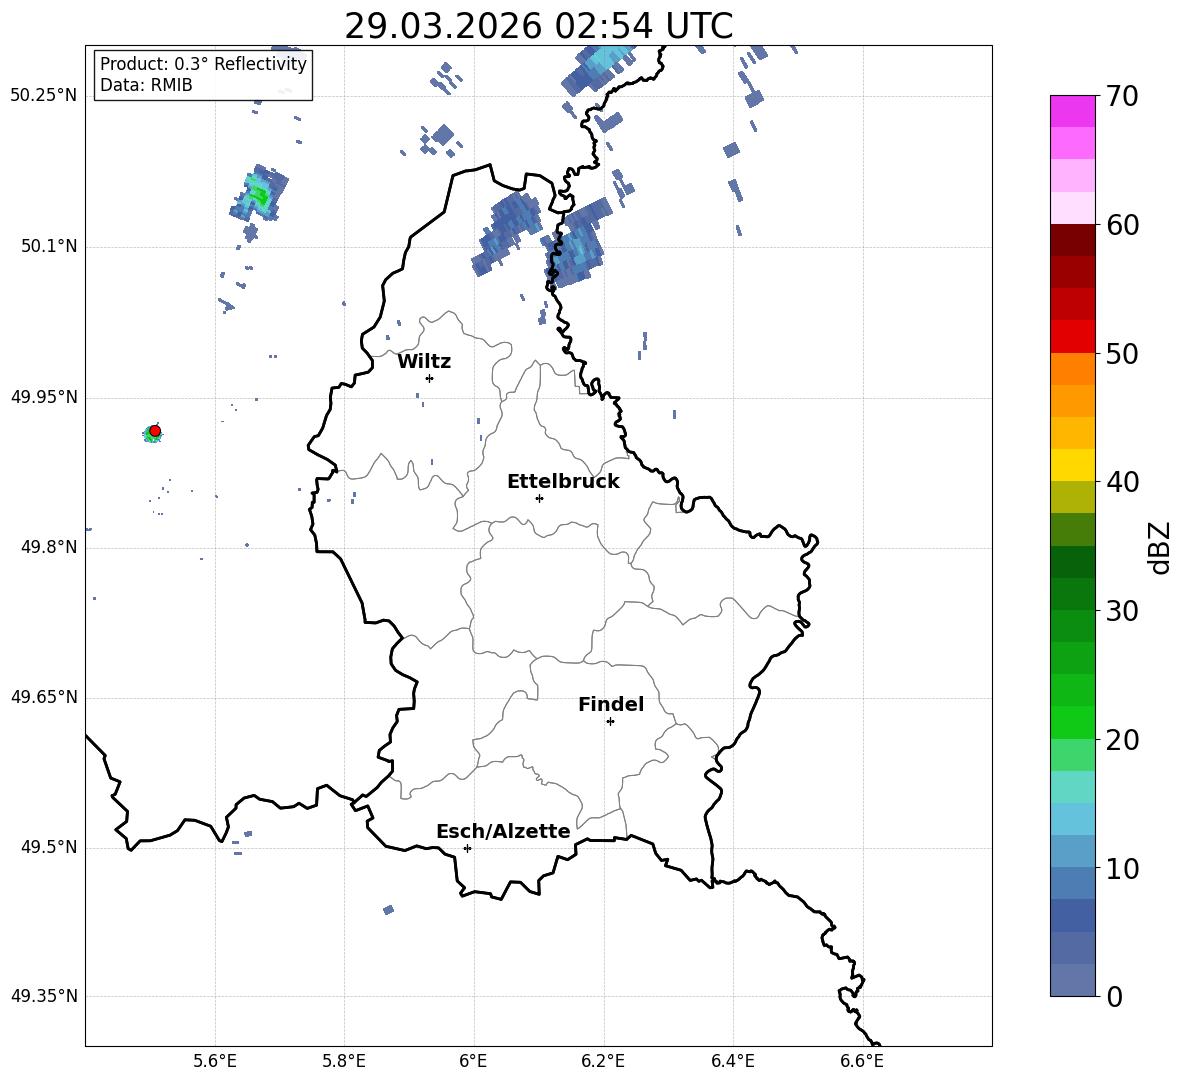
Task: Click the Esch/Alzette station cross marker
Action: coord(467,848)
